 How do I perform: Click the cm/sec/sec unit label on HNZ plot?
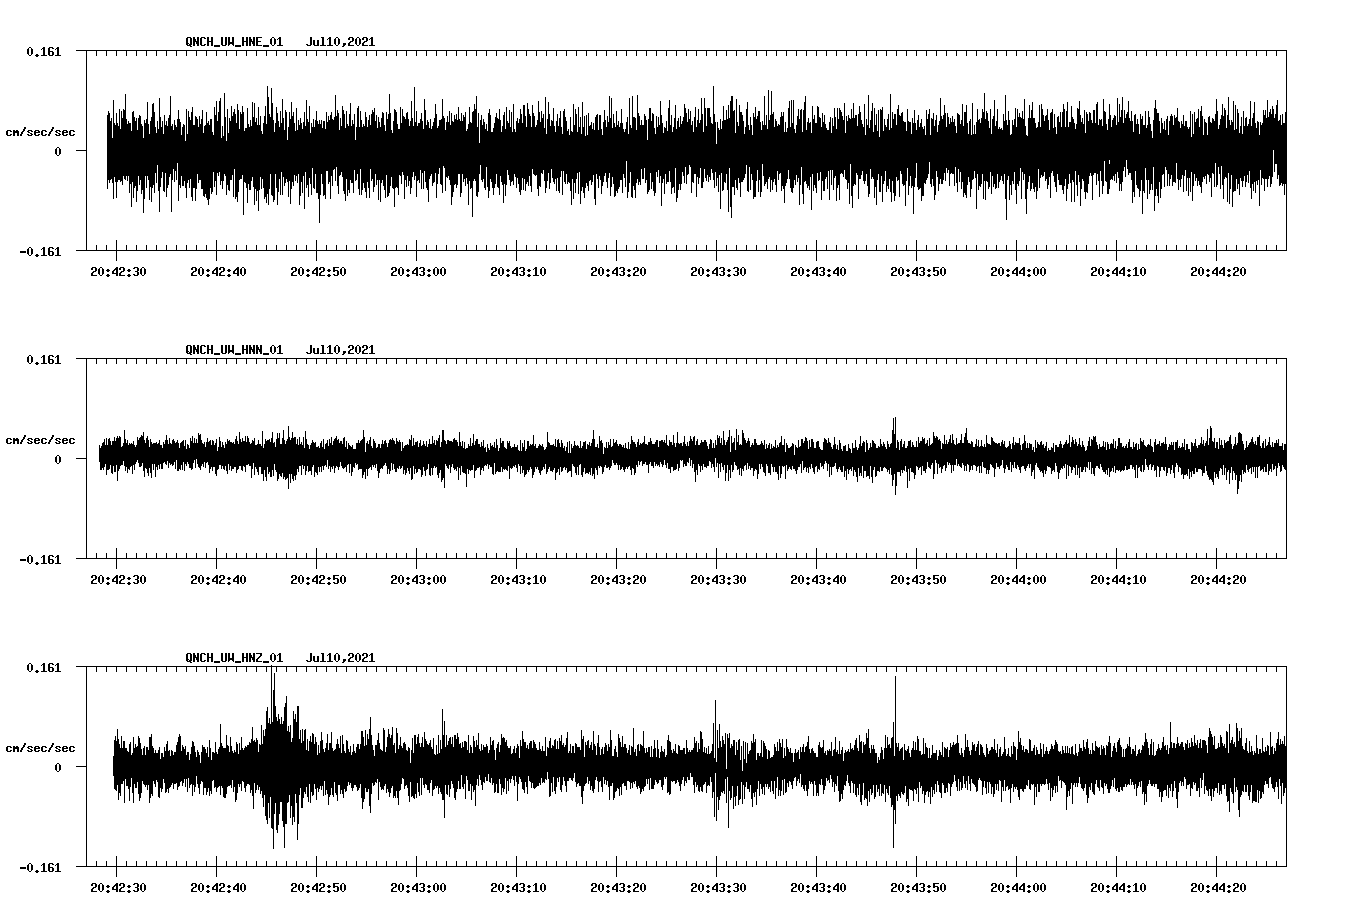coord(40,748)
